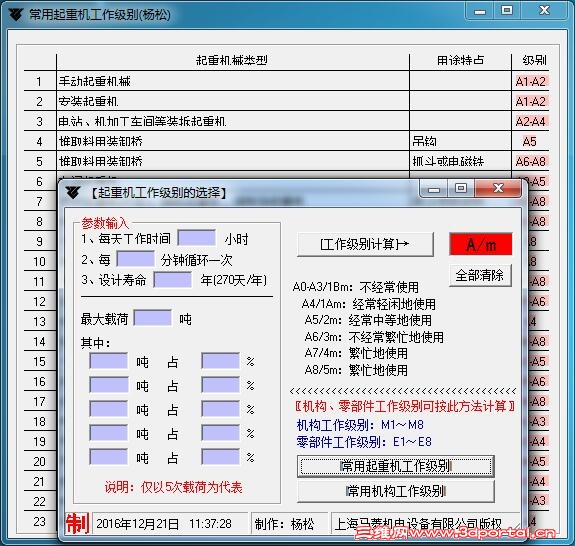Click the third load percentage input field
575x546 pixels.
point(220,409)
